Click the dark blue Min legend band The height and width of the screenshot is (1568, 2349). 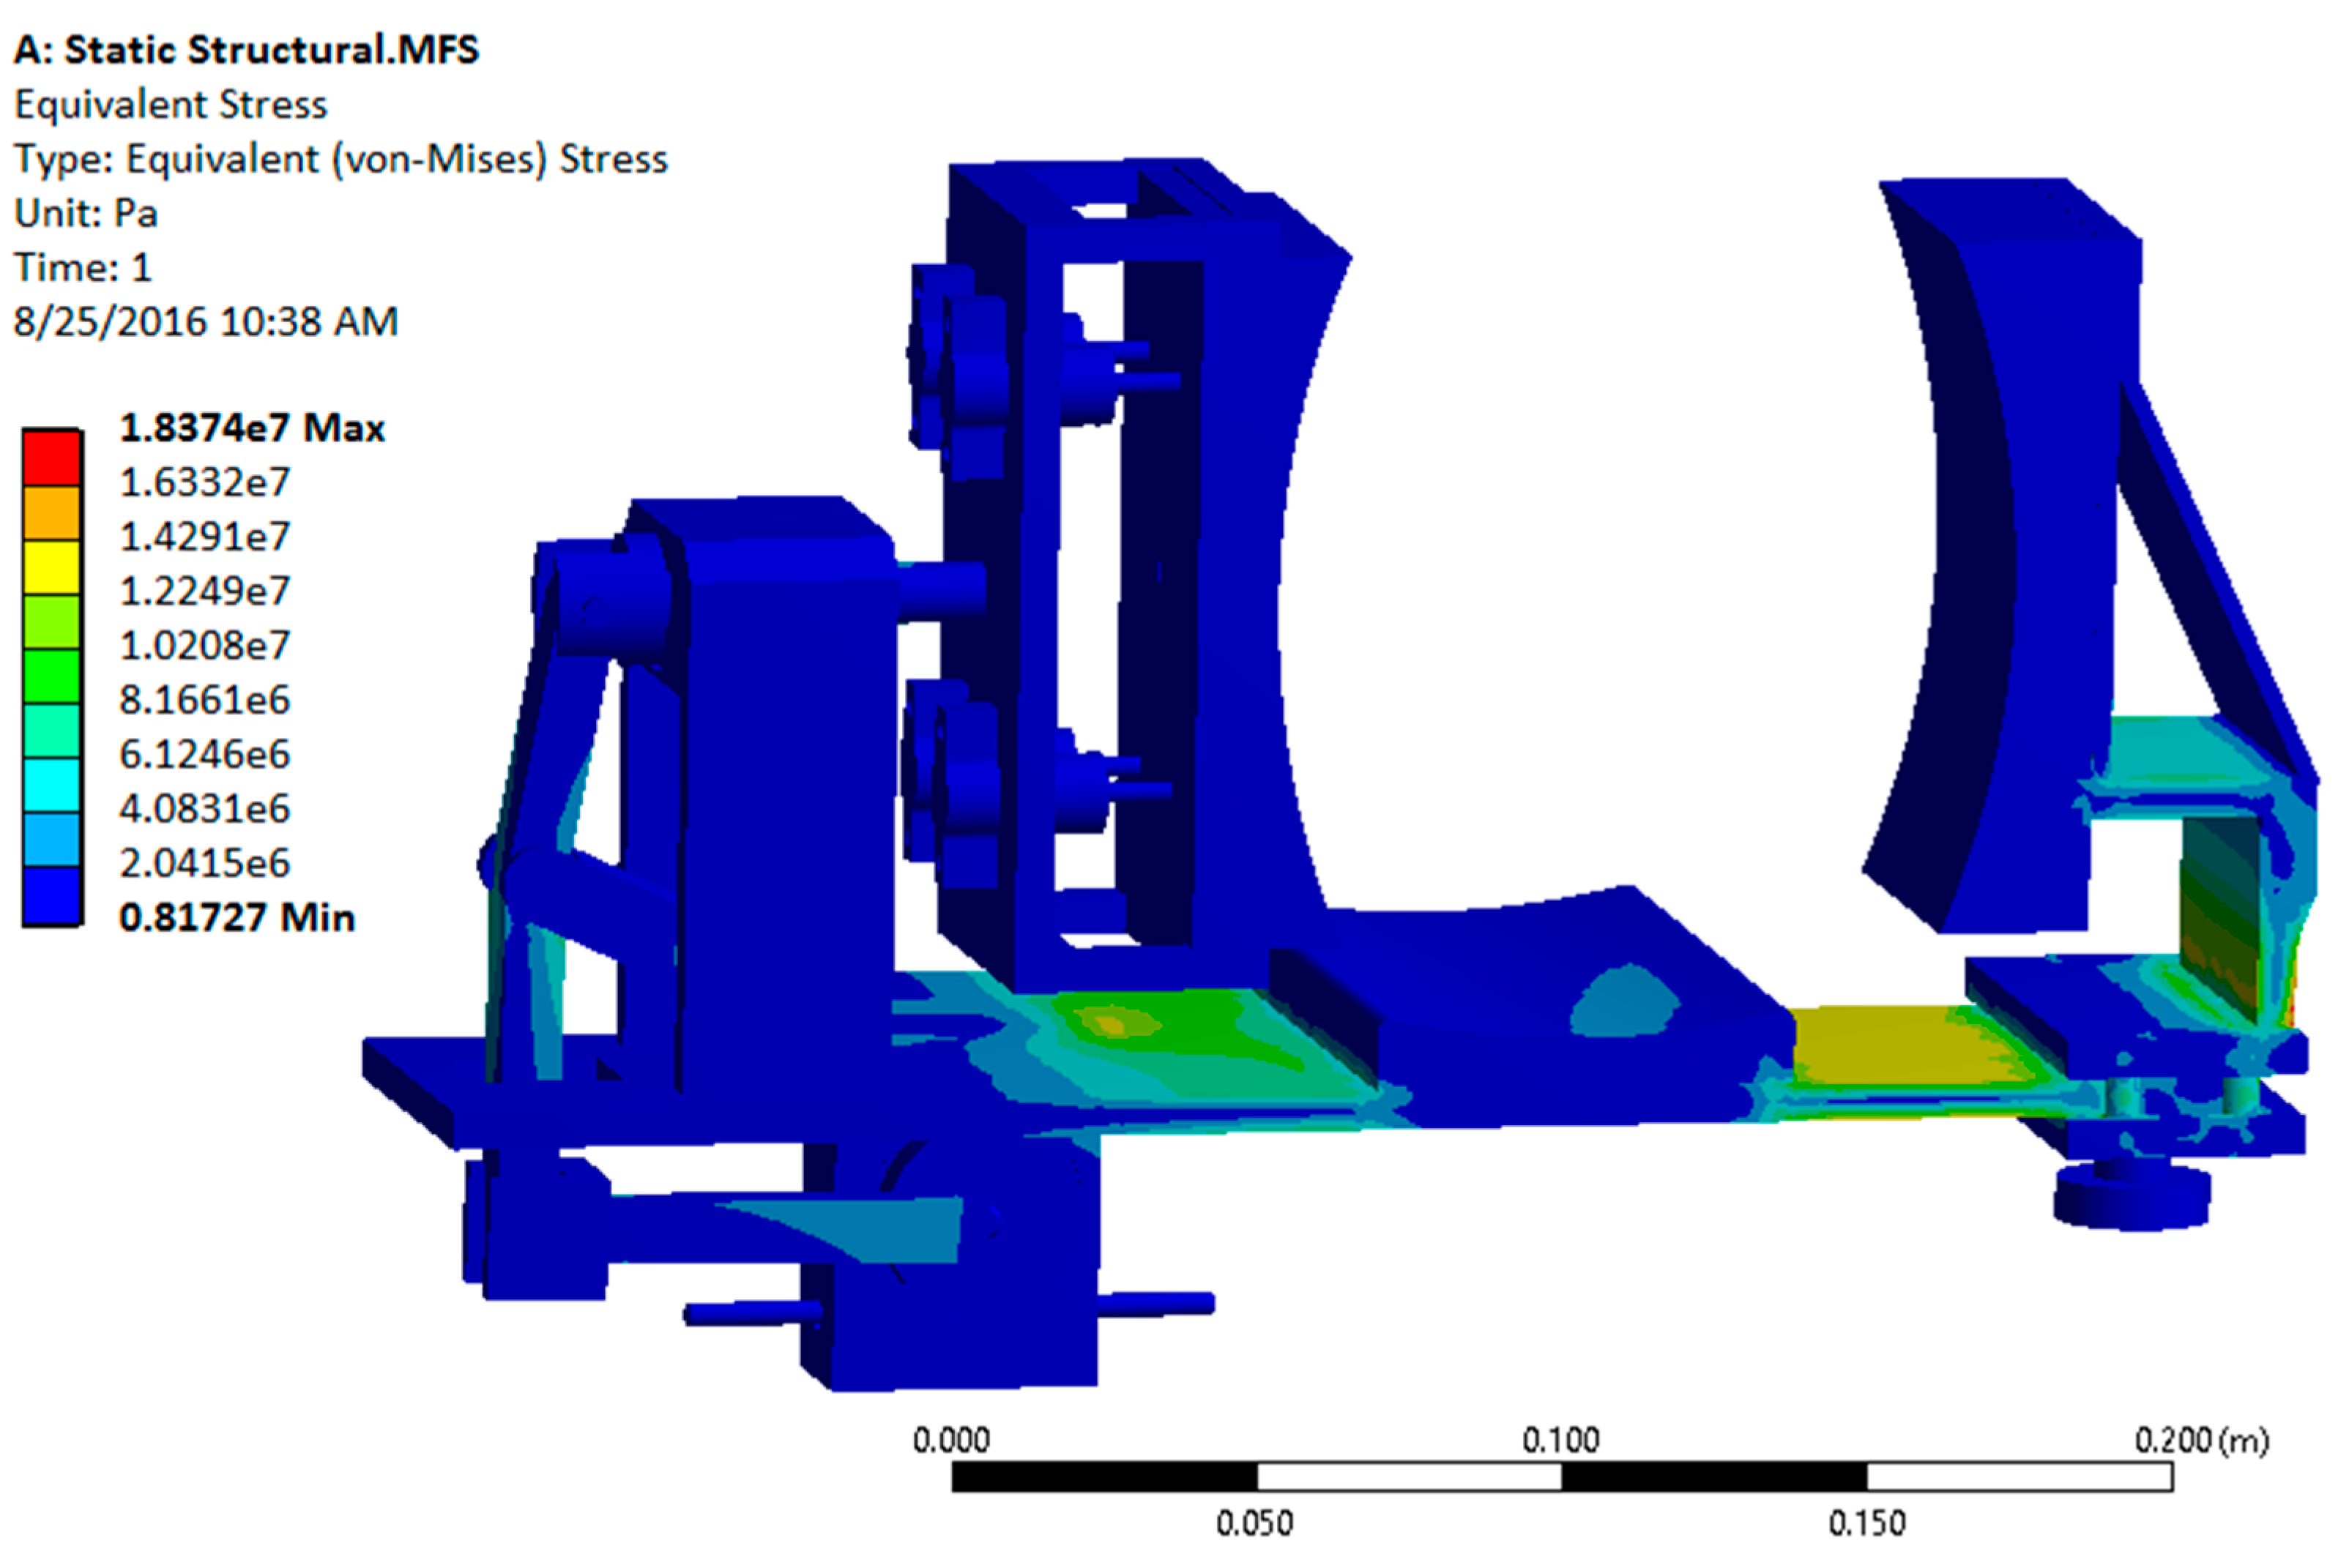pos(52,895)
